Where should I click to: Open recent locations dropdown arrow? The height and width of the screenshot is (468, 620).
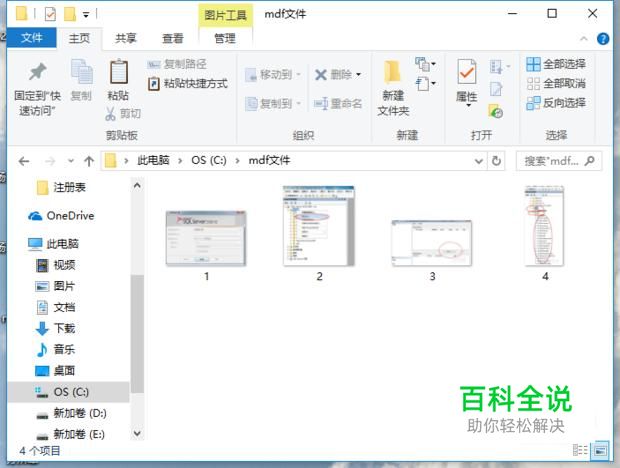[x=71, y=161]
